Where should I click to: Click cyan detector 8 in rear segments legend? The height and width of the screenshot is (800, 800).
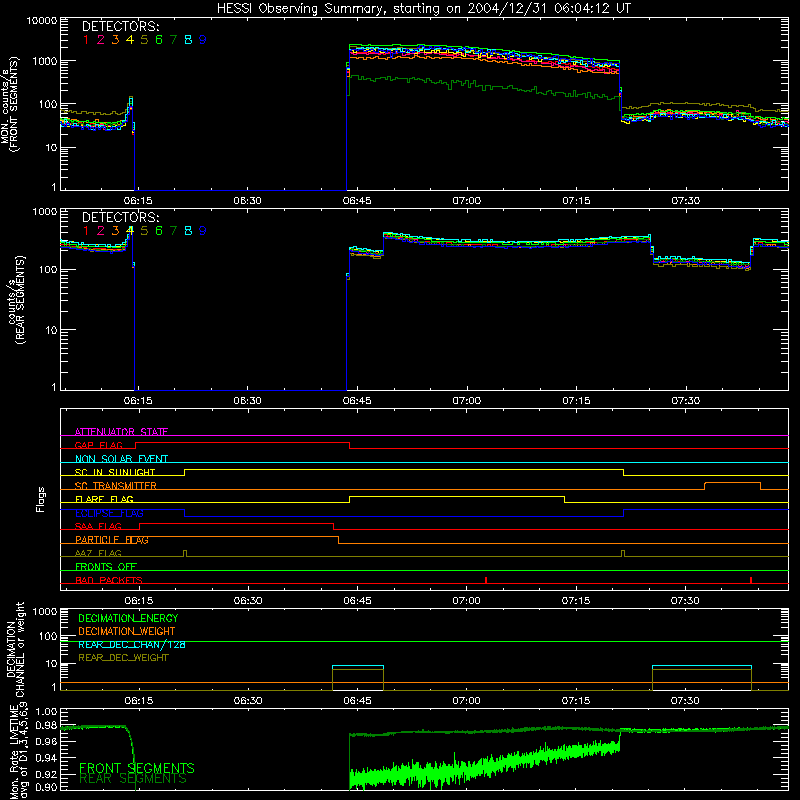pyautogui.click(x=188, y=231)
